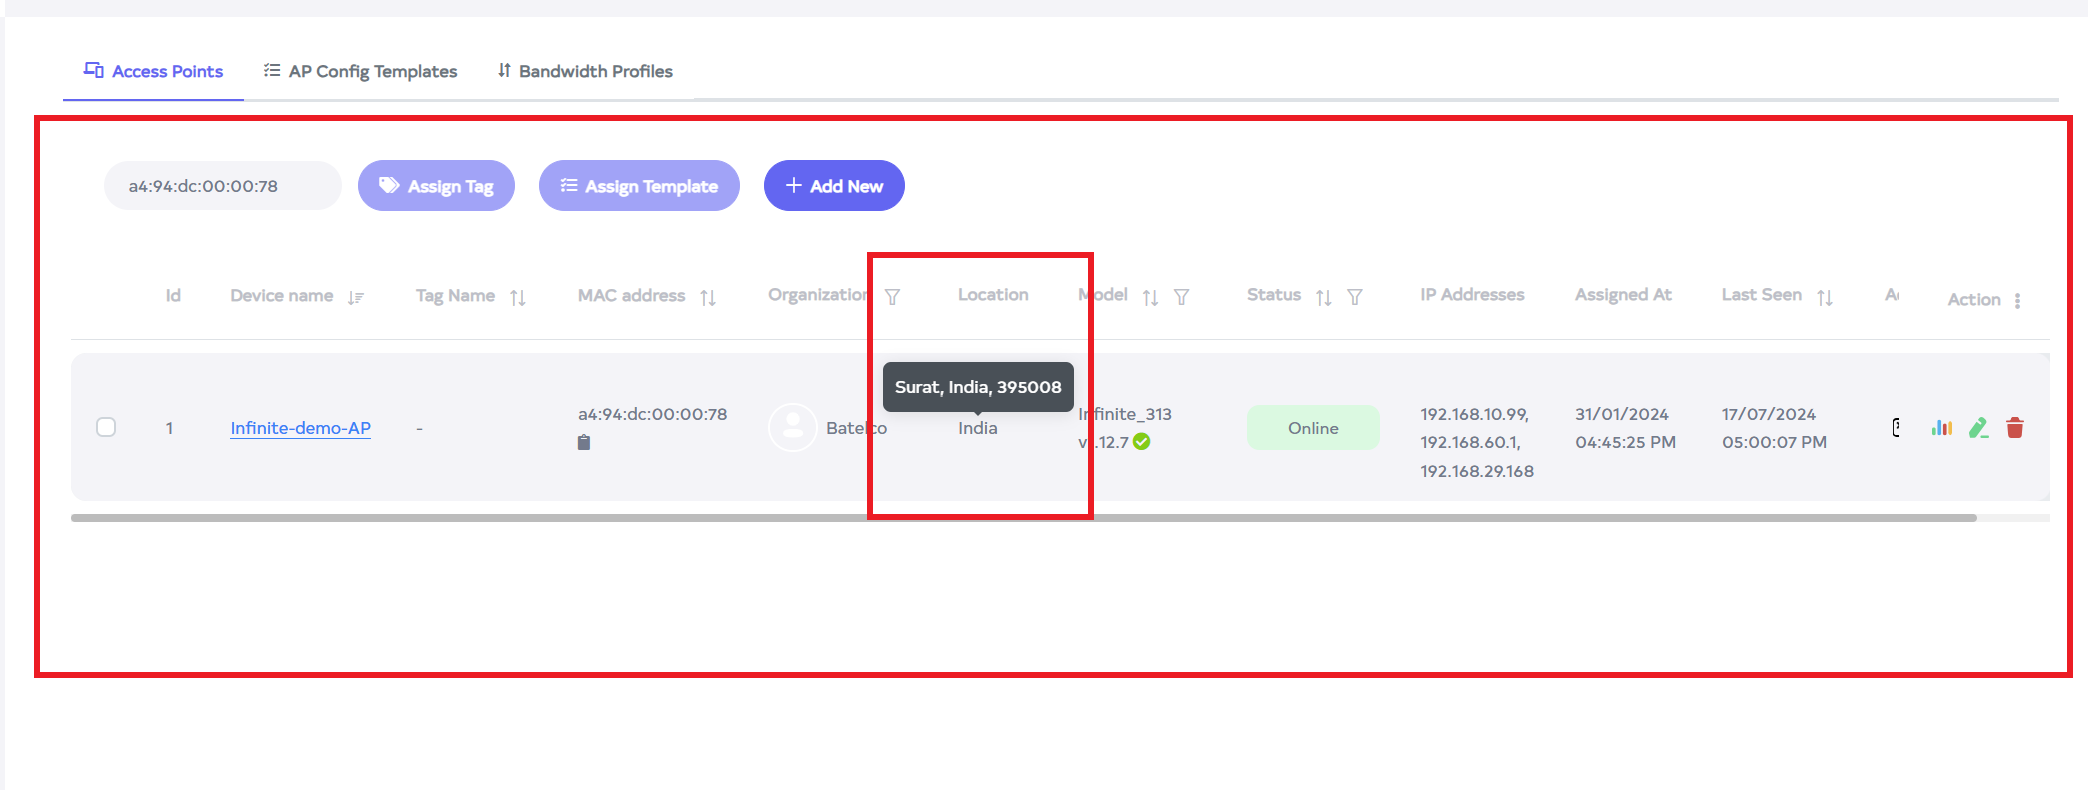Screen dimensions: 2088x790
Task: Sort by MAC address column
Action: (708, 298)
